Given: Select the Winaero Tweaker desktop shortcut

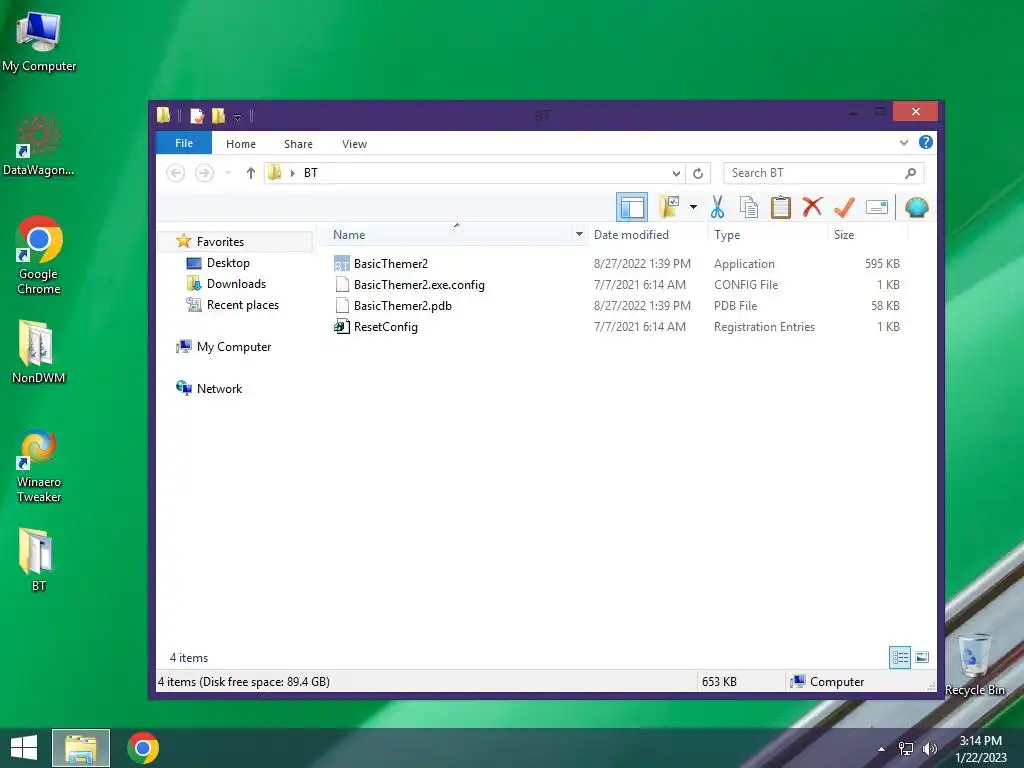Looking at the screenshot, I should point(39,466).
